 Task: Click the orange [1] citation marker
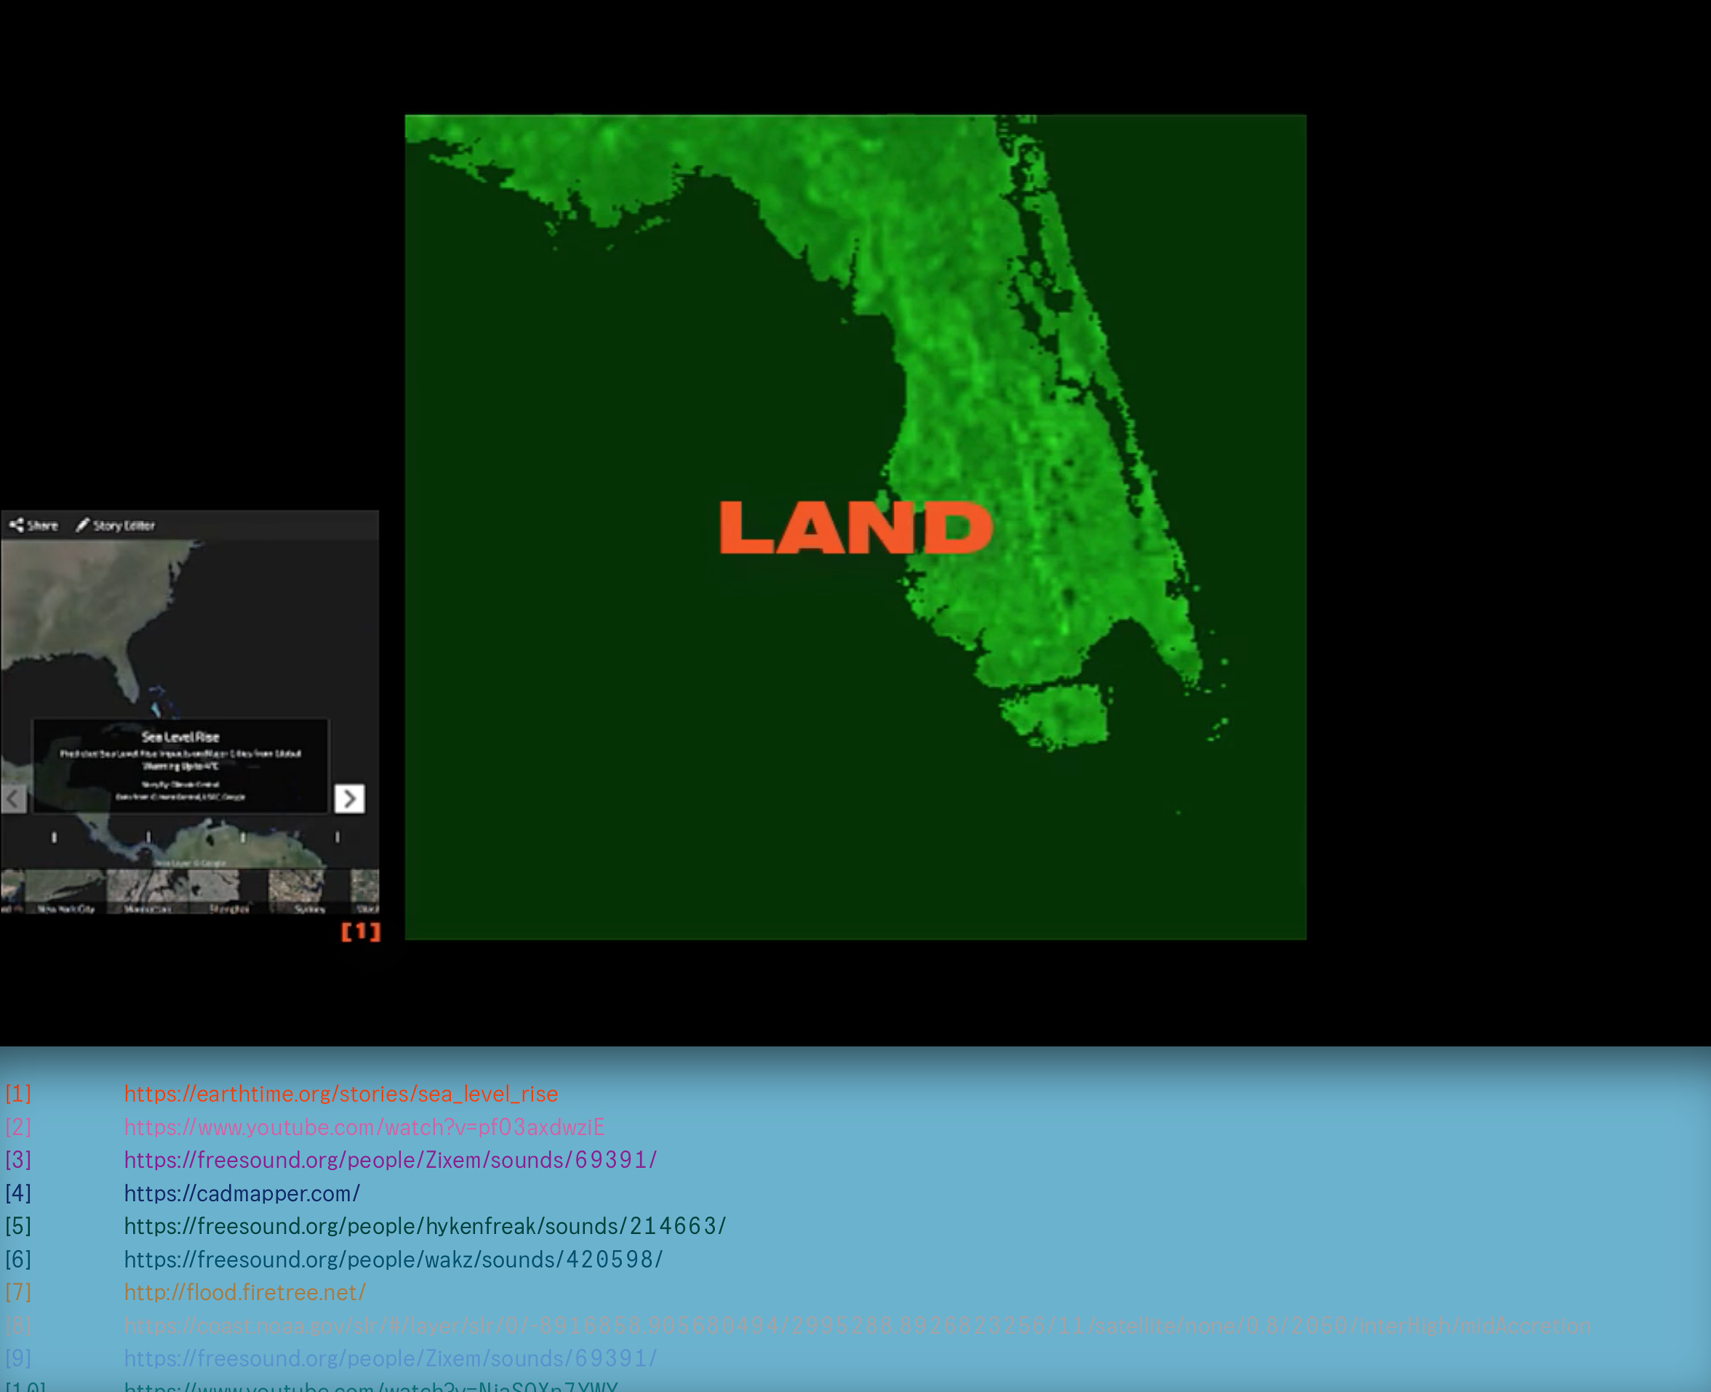tap(361, 931)
